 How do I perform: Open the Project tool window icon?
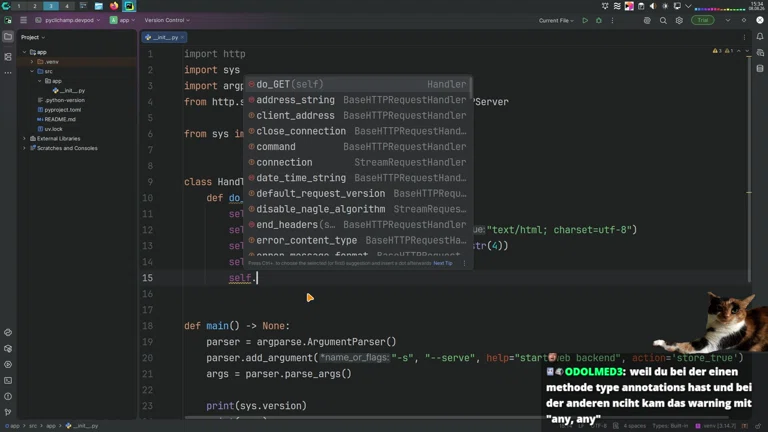point(8,37)
